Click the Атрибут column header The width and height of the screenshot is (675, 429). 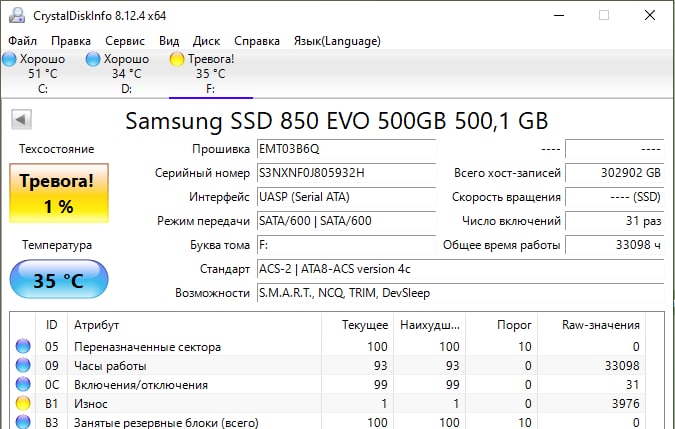click(194, 324)
